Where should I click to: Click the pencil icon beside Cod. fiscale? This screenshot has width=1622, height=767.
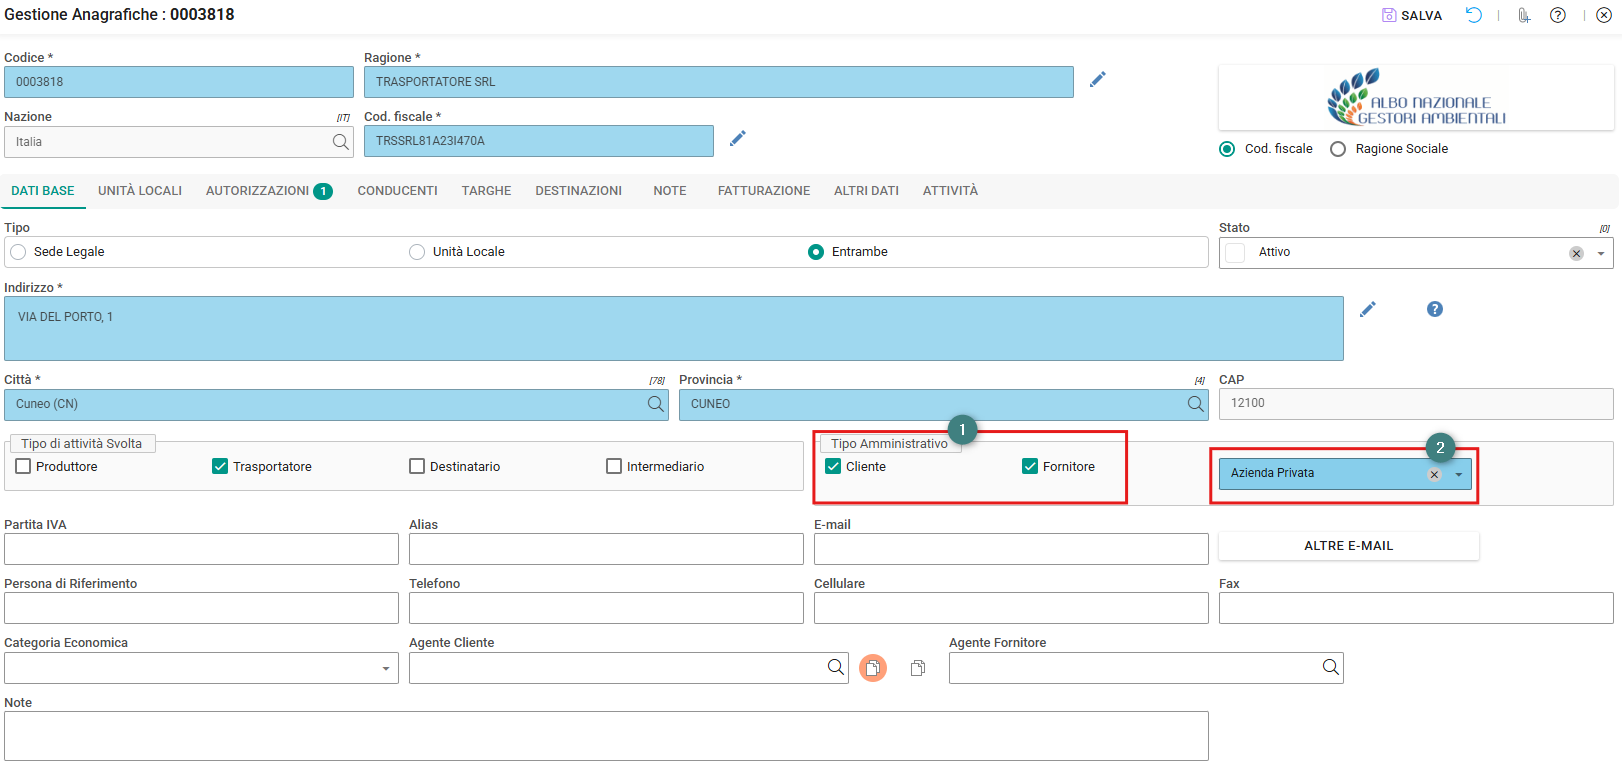(x=738, y=138)
